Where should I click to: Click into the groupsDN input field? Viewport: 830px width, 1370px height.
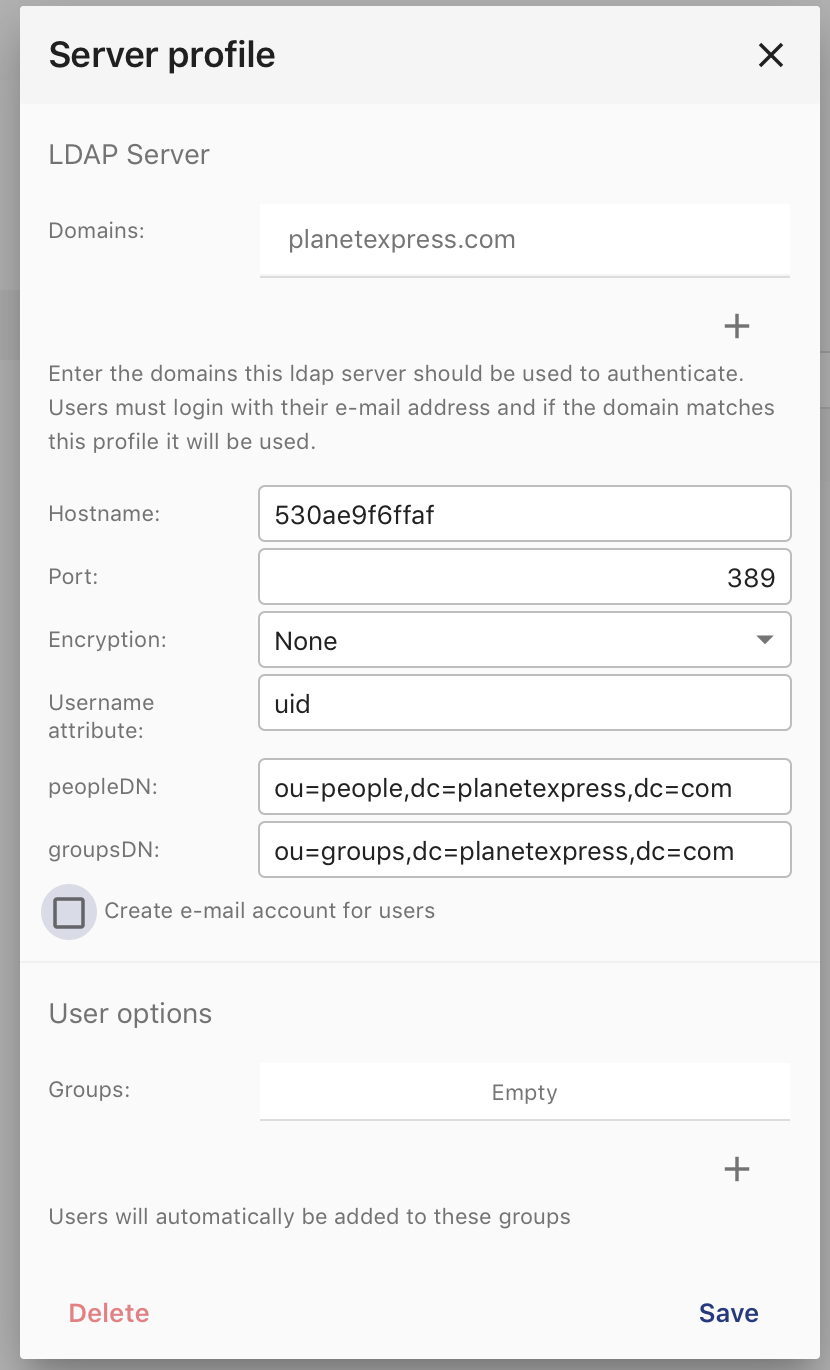coord(525,850)
